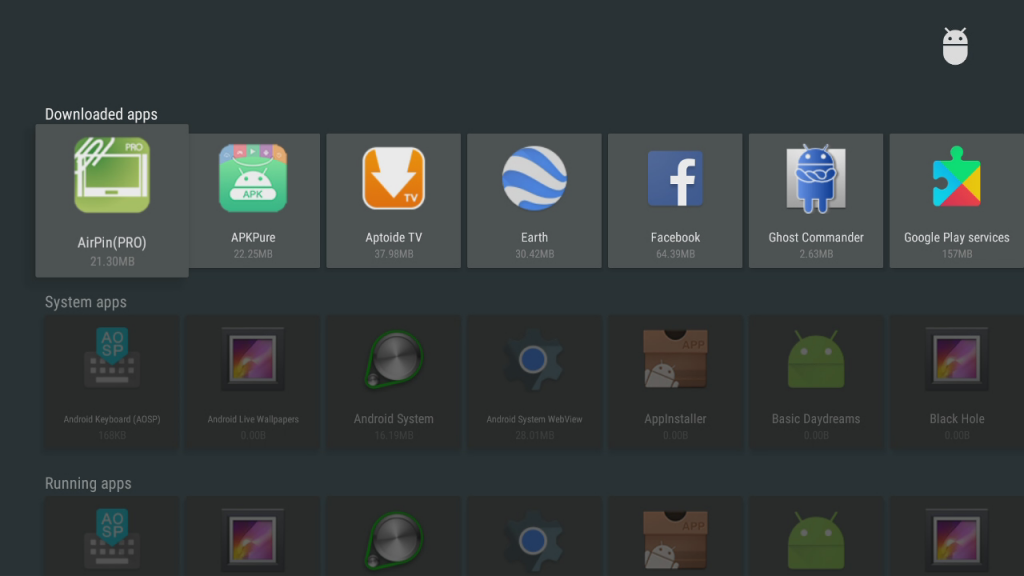Select WebView gear icon in Running apps
The height and width of the screenshot is (576, 1024).
[x=534, y=541]
